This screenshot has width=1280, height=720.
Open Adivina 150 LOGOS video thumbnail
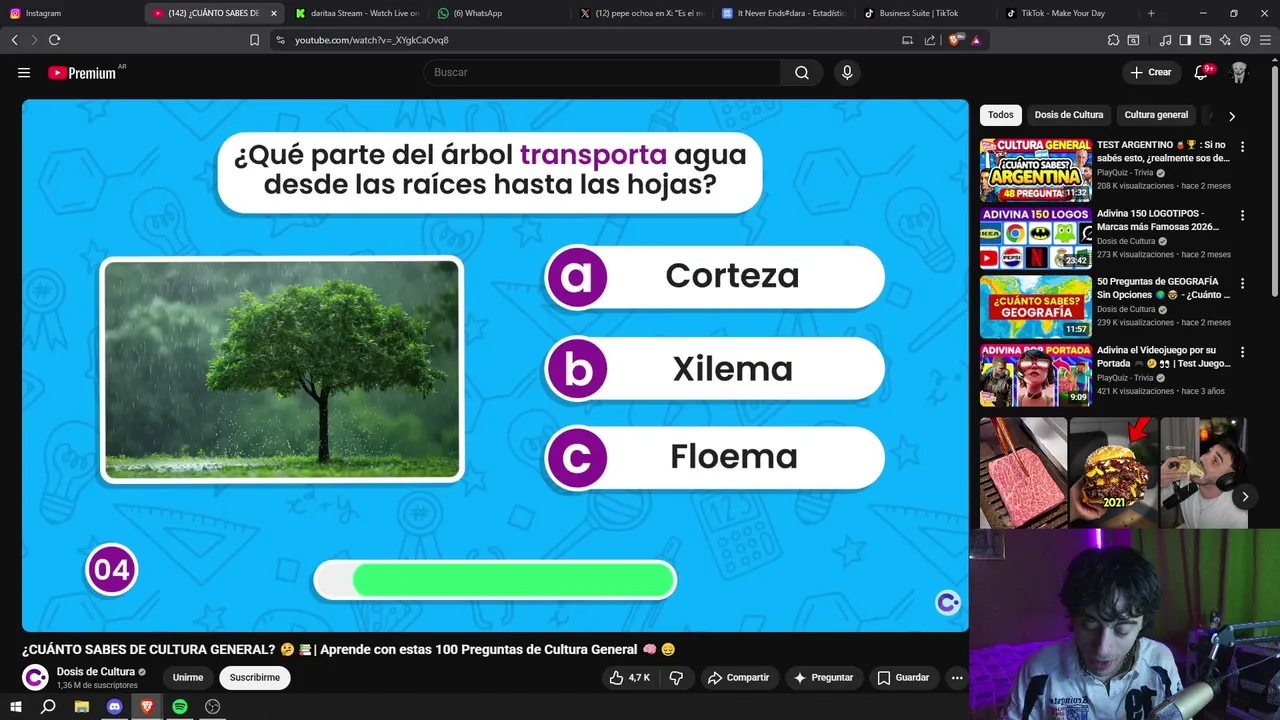coord(1036,238)
